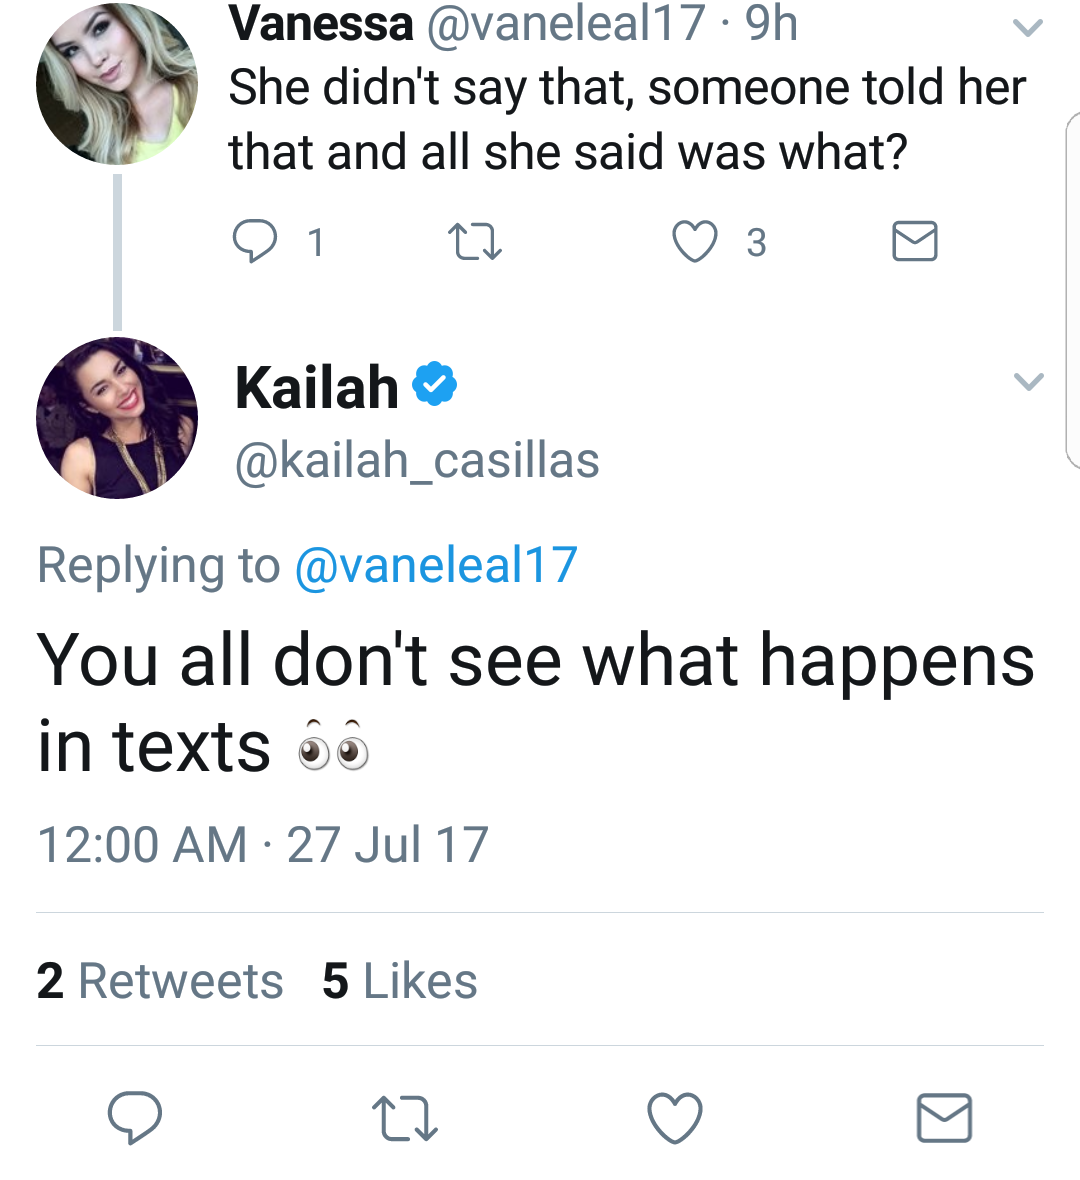The image size is (1080, 1180).
Task: Open the @vaneleal17 mention link
Action: tap(437, 565)
